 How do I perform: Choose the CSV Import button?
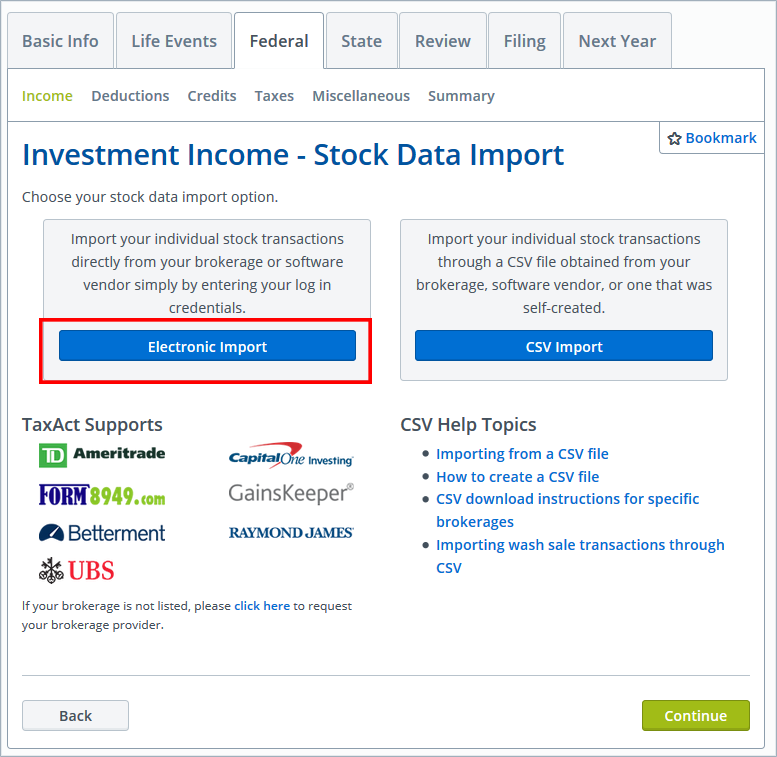(x=564, y=346)
